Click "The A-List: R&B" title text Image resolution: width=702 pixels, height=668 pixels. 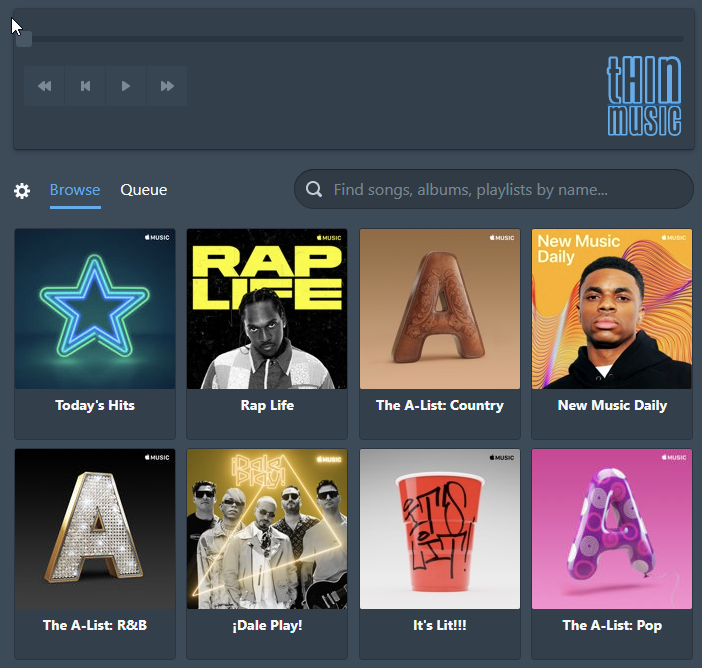pos(95,625)
